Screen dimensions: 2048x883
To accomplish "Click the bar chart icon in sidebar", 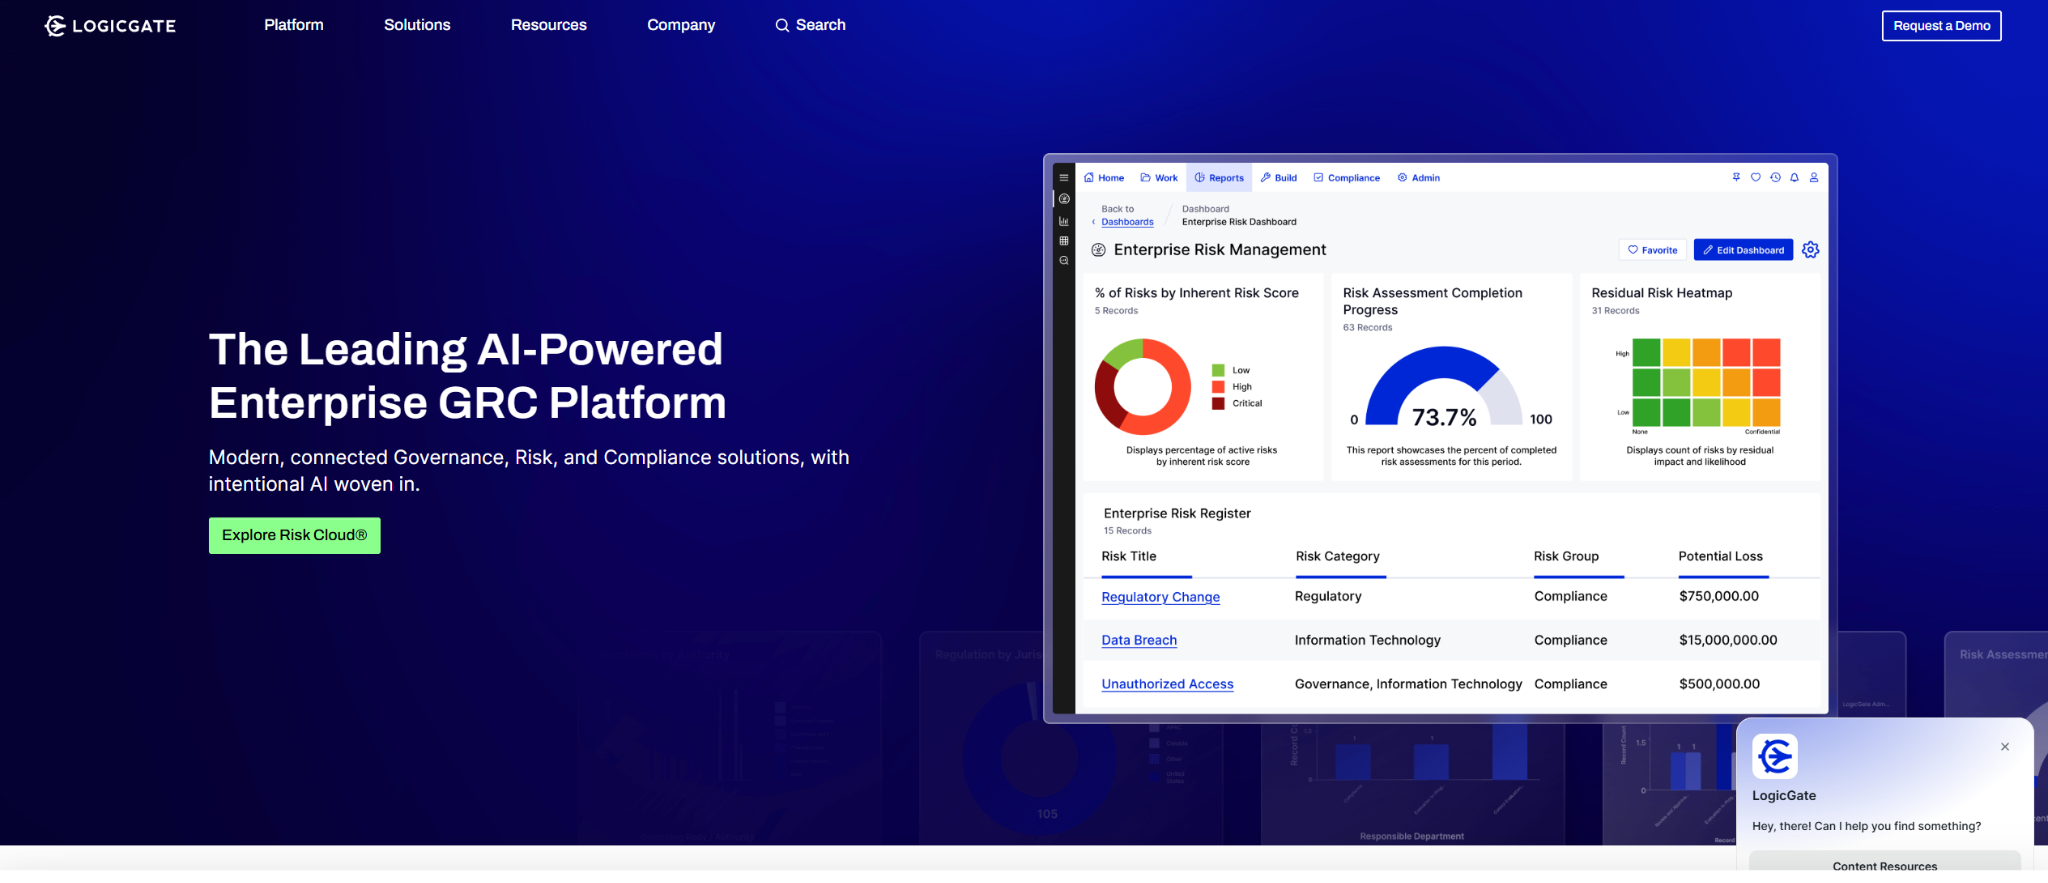I will tap(1064, 221).
